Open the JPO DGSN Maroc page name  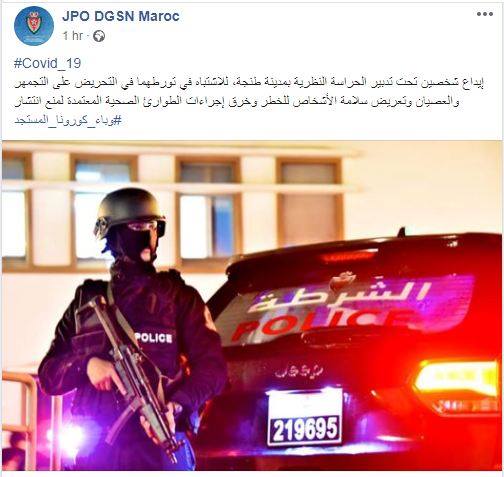pos(121,16)
